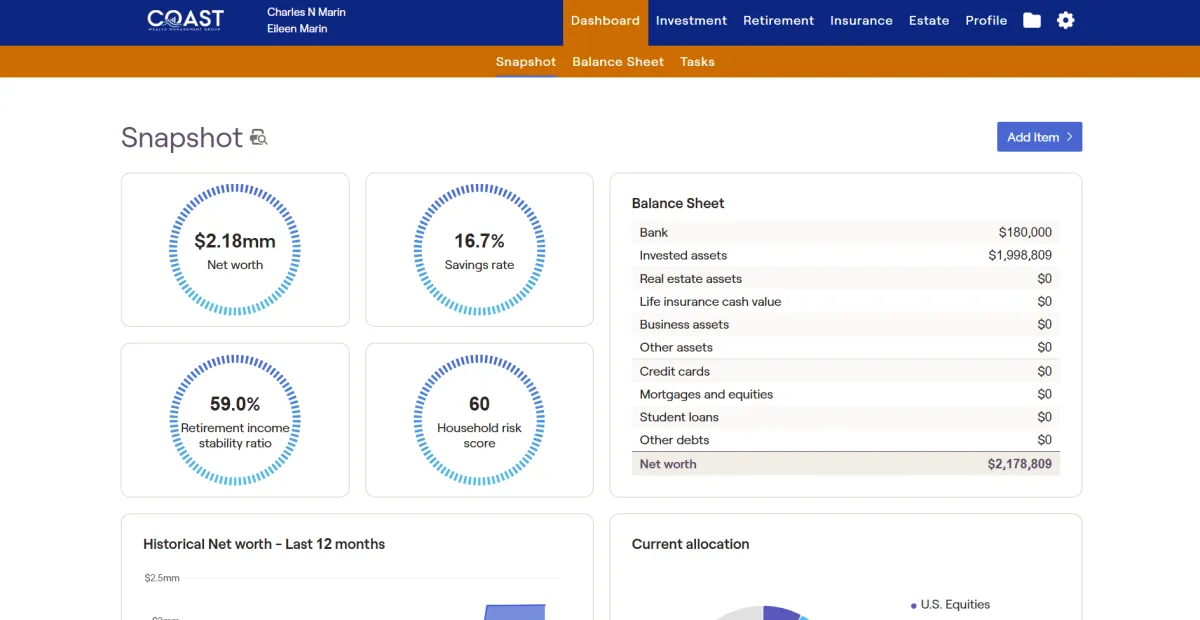Switch to the Tasks tab
Viewport: 1200px width, 620px height.
[697, 62]
